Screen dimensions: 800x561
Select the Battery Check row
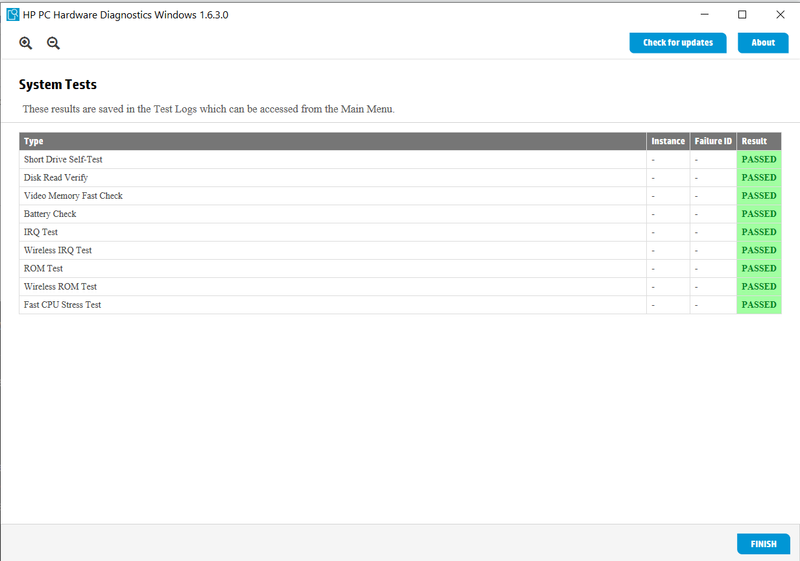click(x=400, y=214)
